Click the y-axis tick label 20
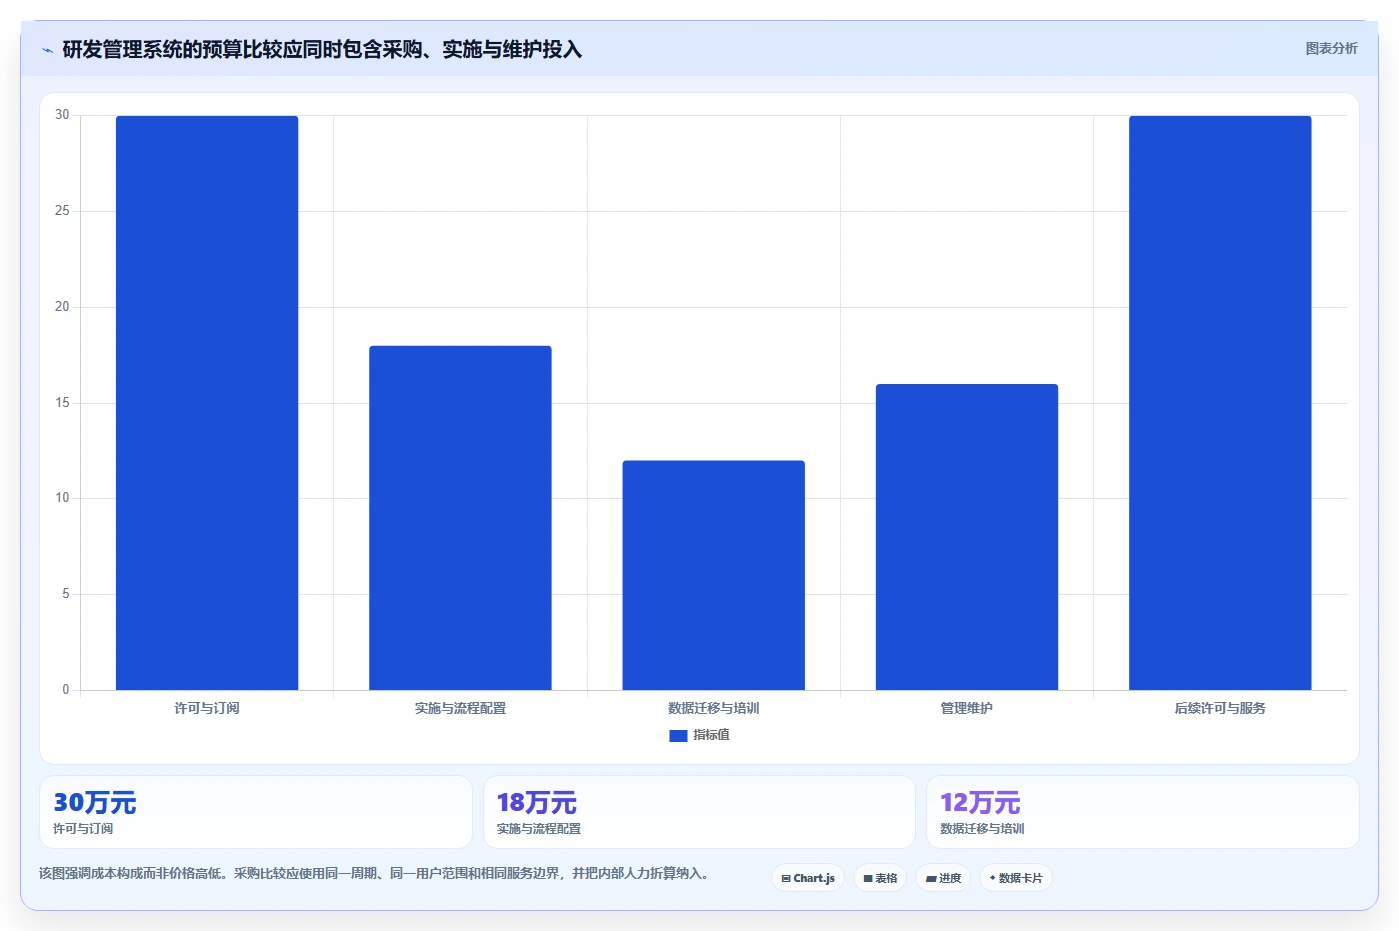 coord(62,307)
